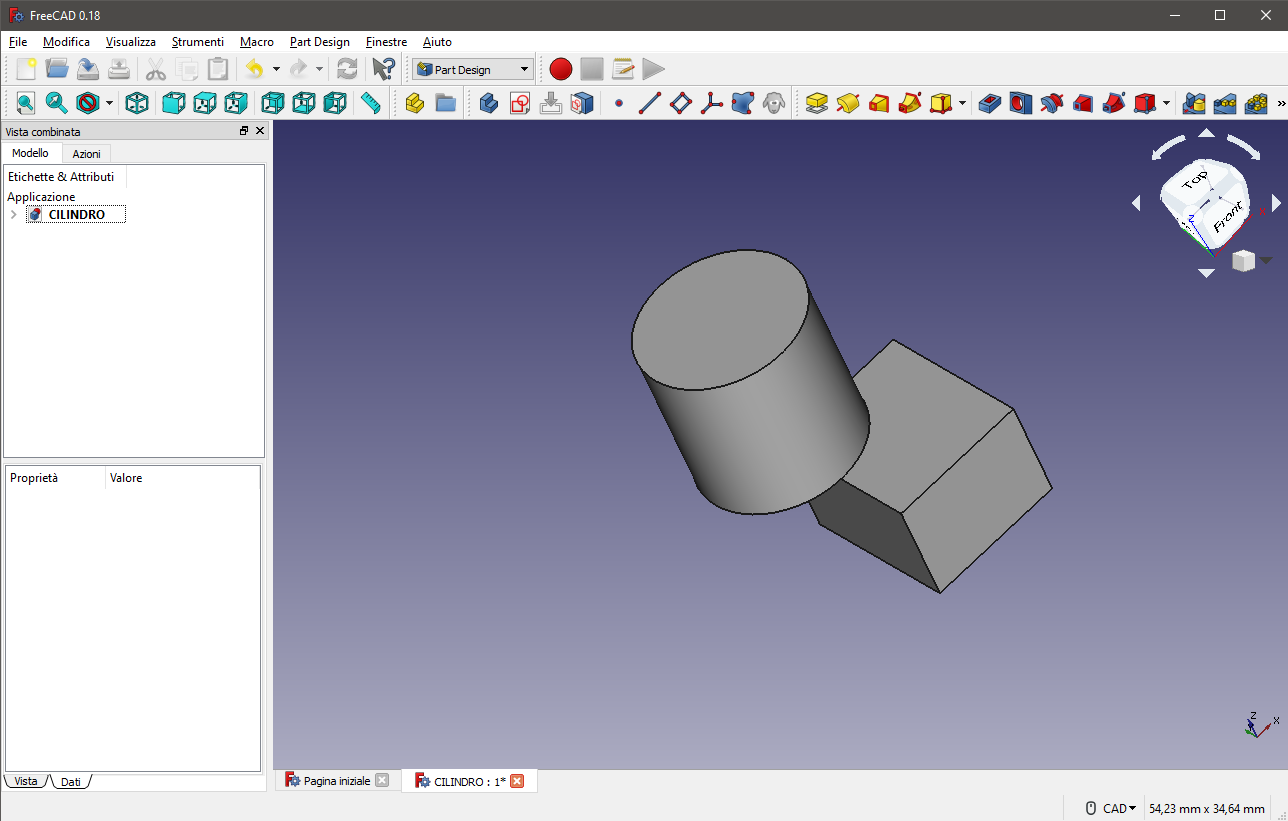
Task: Click the scissors cut icon
Action: point(156,69)
